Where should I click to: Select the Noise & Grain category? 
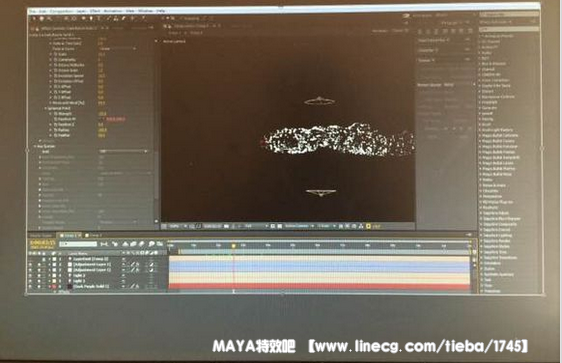click(x=494, y=186)
